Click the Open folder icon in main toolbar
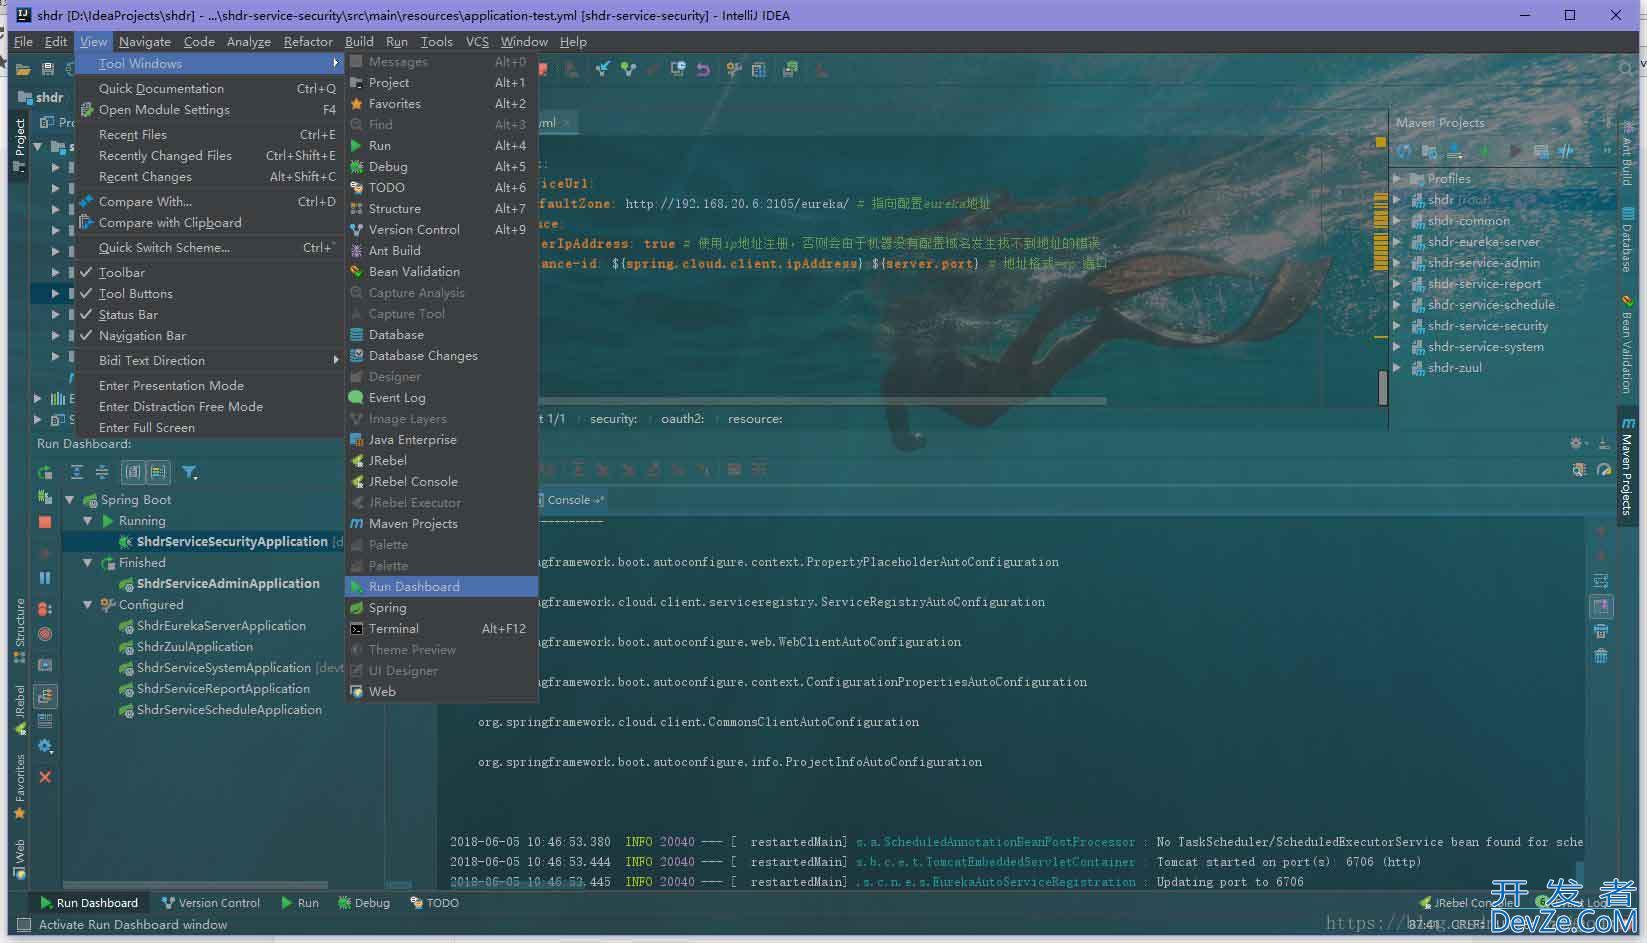 [x=22, y=69]
